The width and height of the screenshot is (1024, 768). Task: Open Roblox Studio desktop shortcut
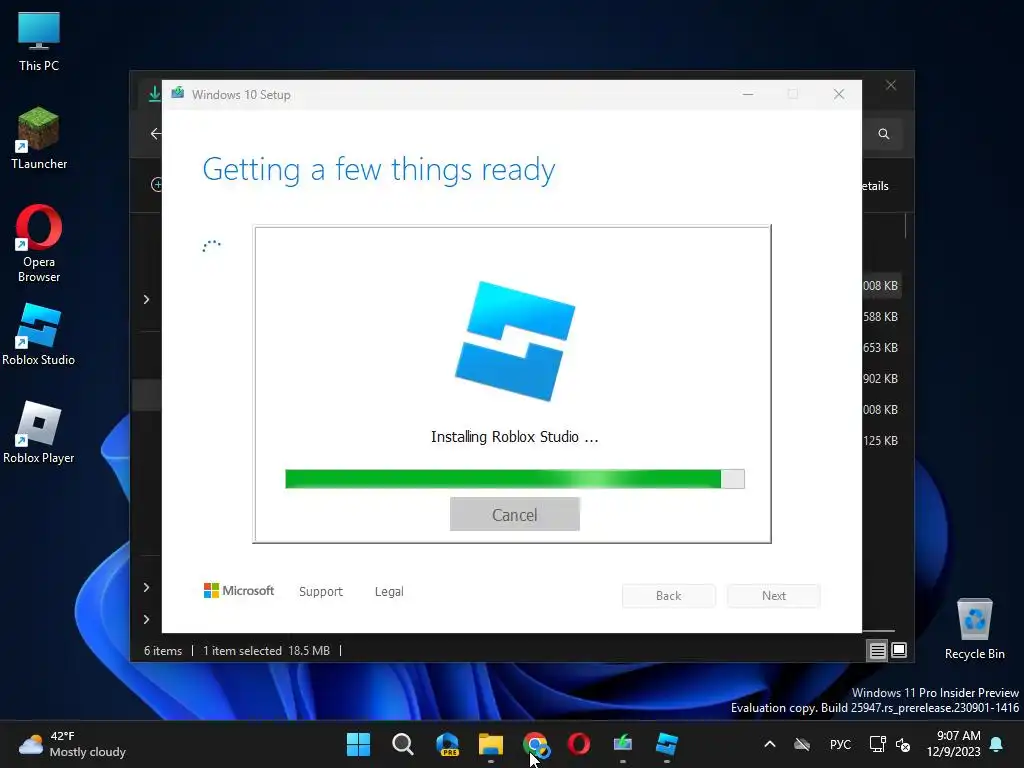[39, 335]
